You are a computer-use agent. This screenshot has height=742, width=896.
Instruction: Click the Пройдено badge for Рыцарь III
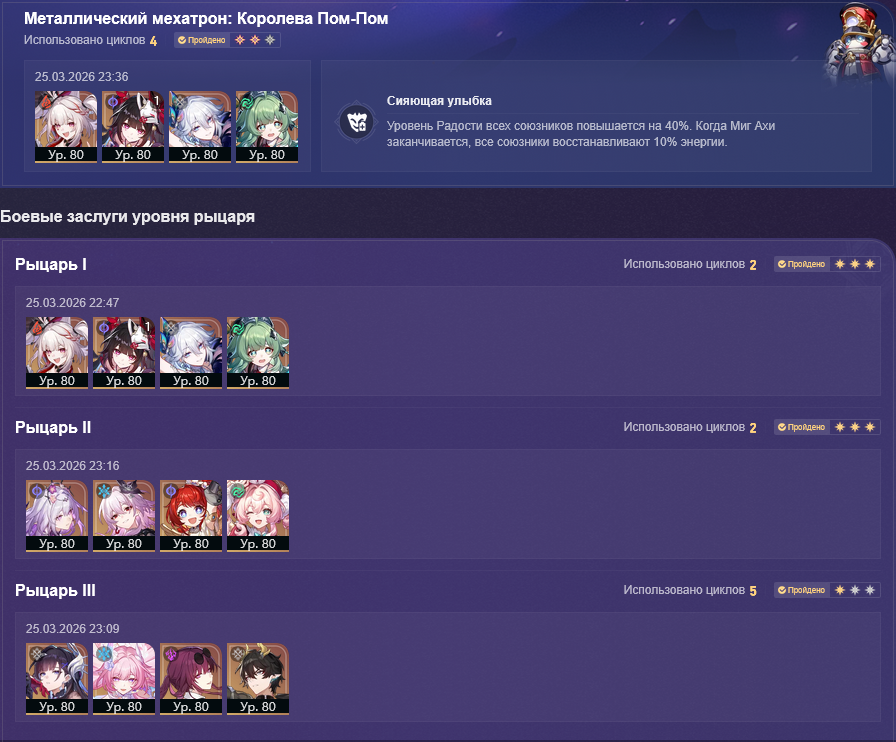801,590
